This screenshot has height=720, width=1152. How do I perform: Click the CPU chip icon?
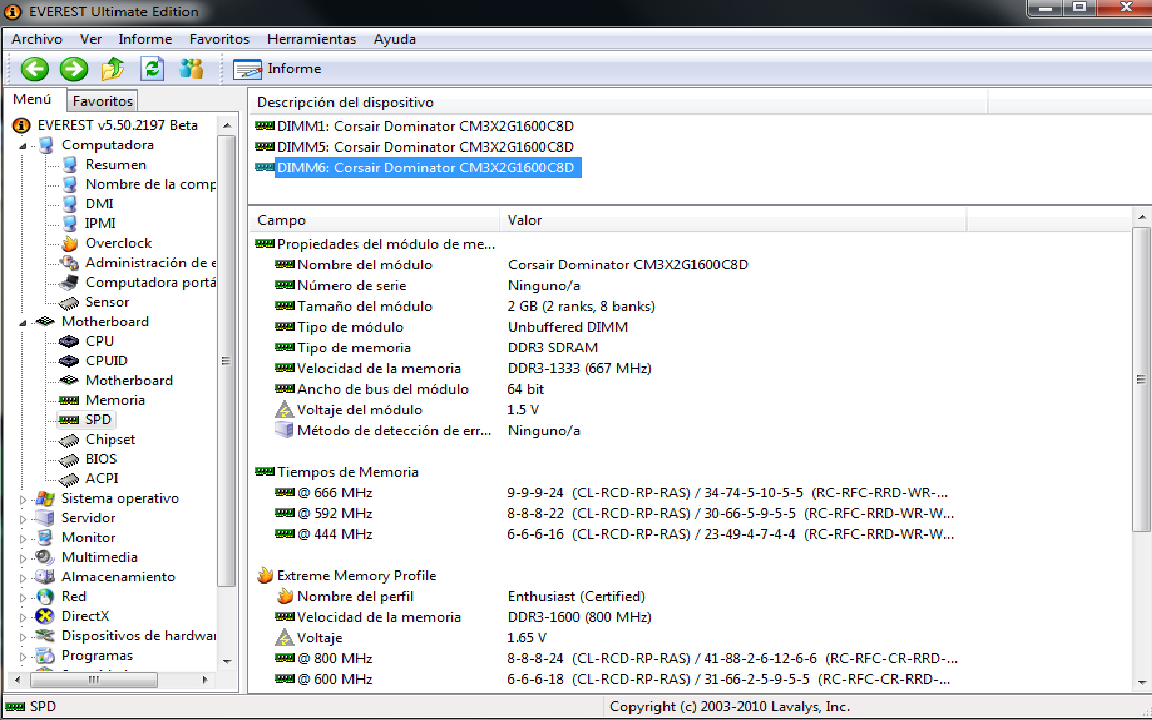coord(69,341)
